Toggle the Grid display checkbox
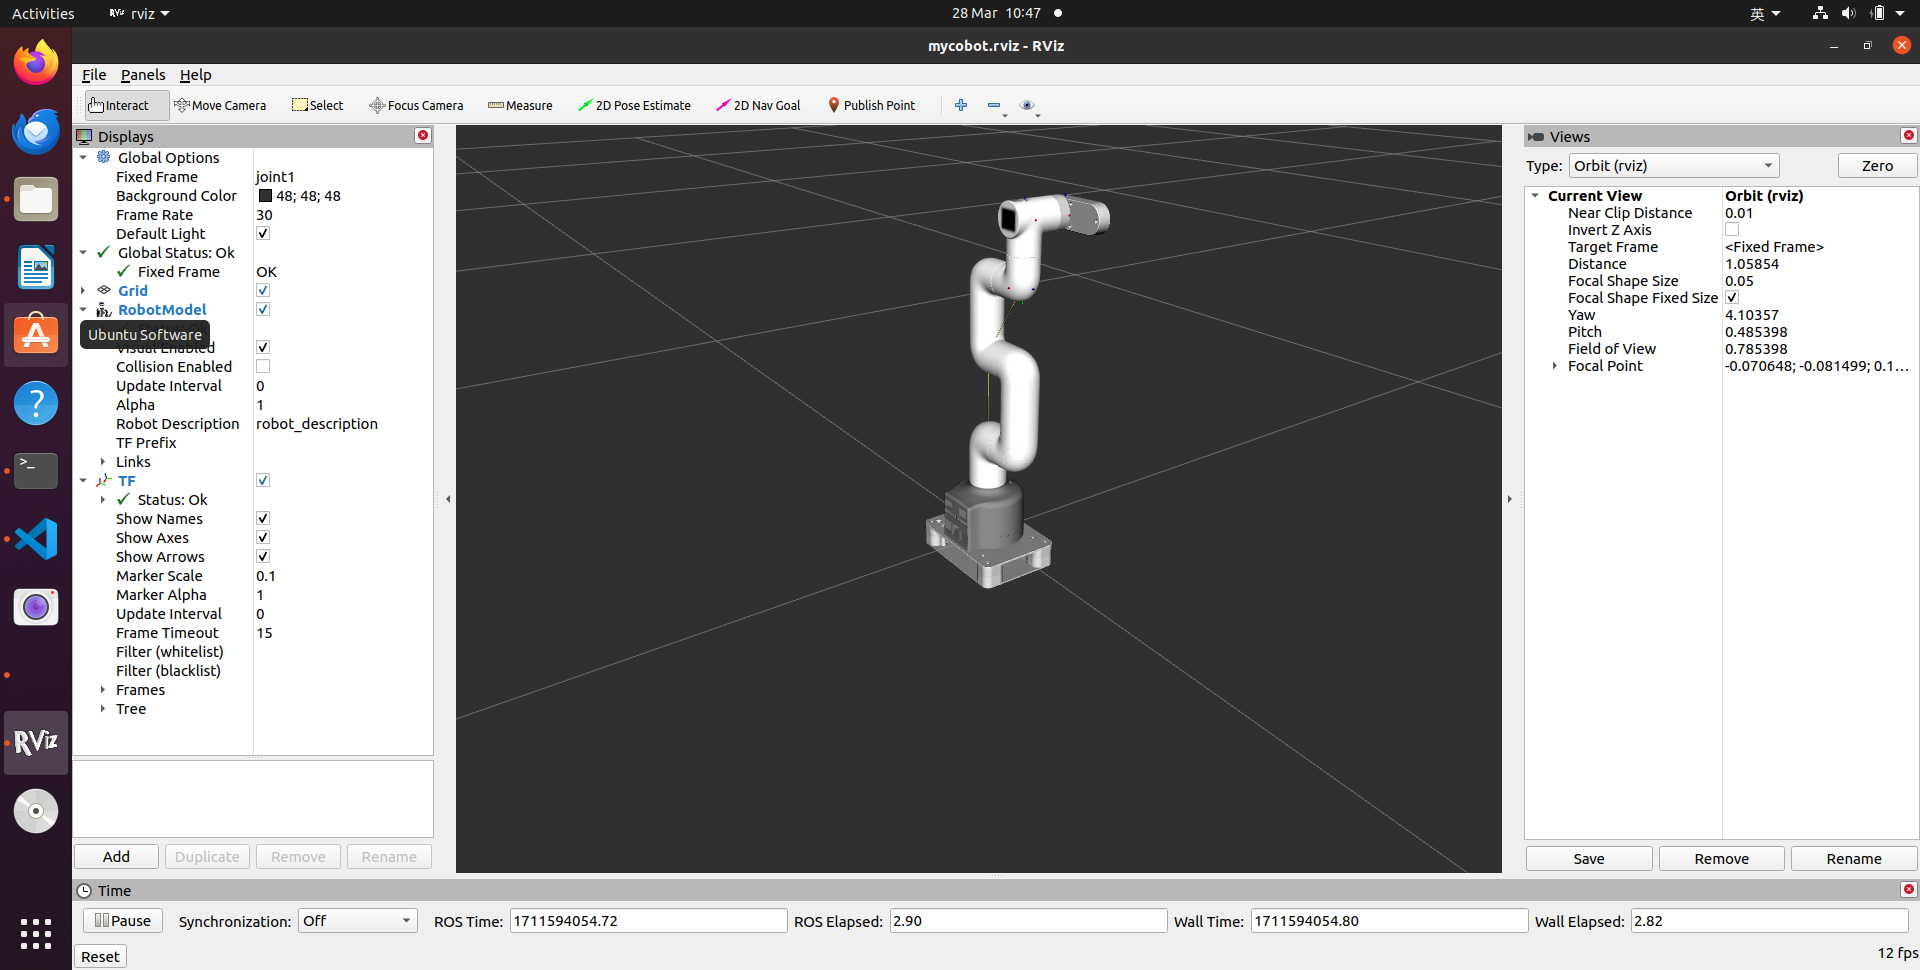Screen dimensions: 1920x970 (x=263, y=290)
